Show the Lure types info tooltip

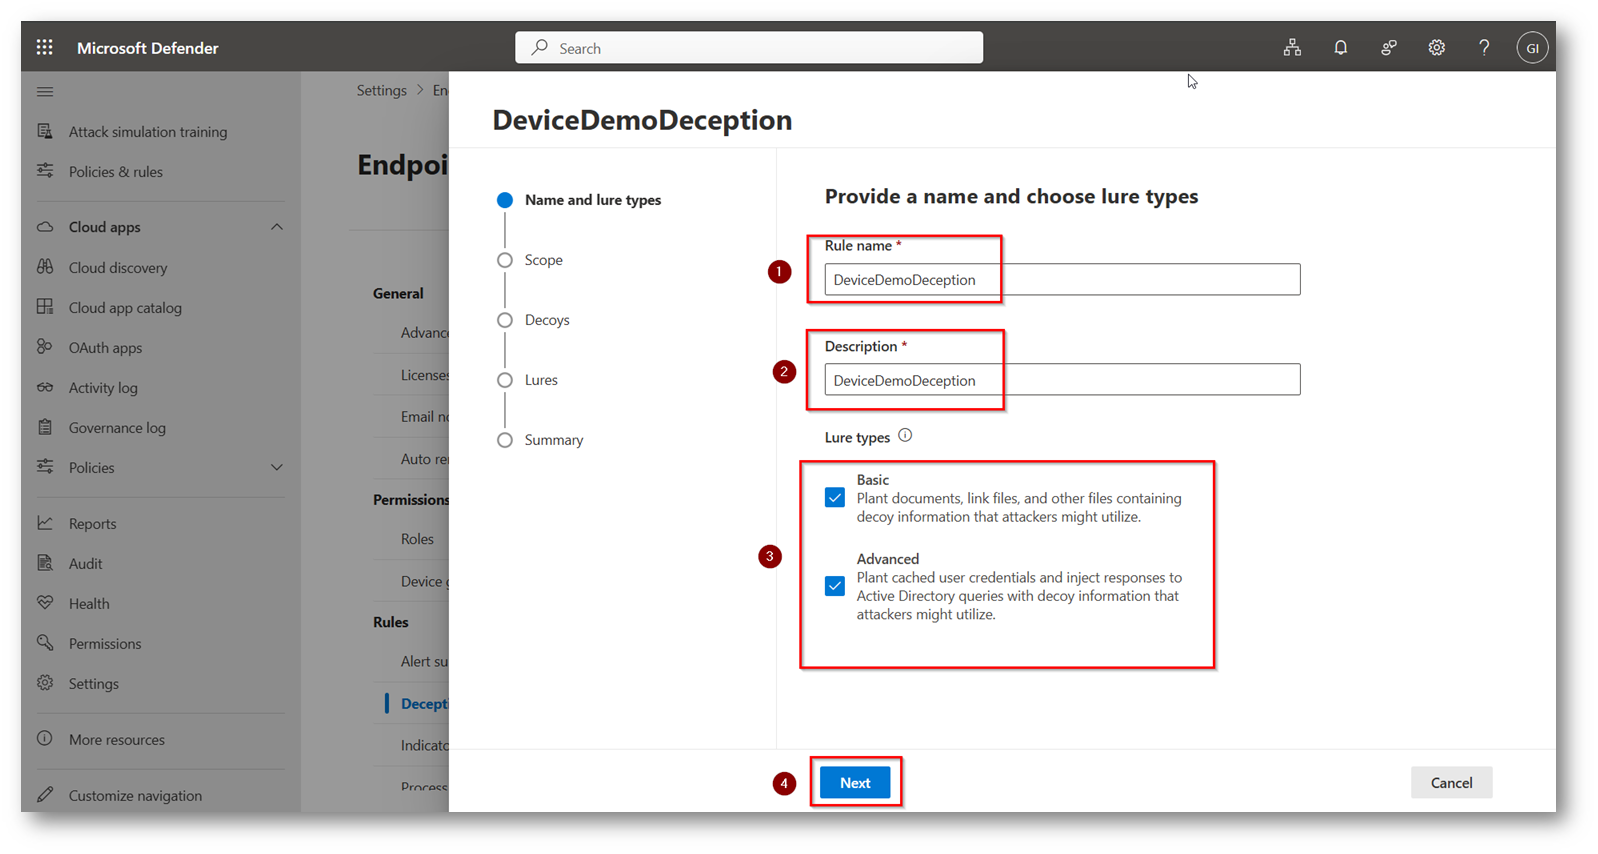click(x=905, y=436)
